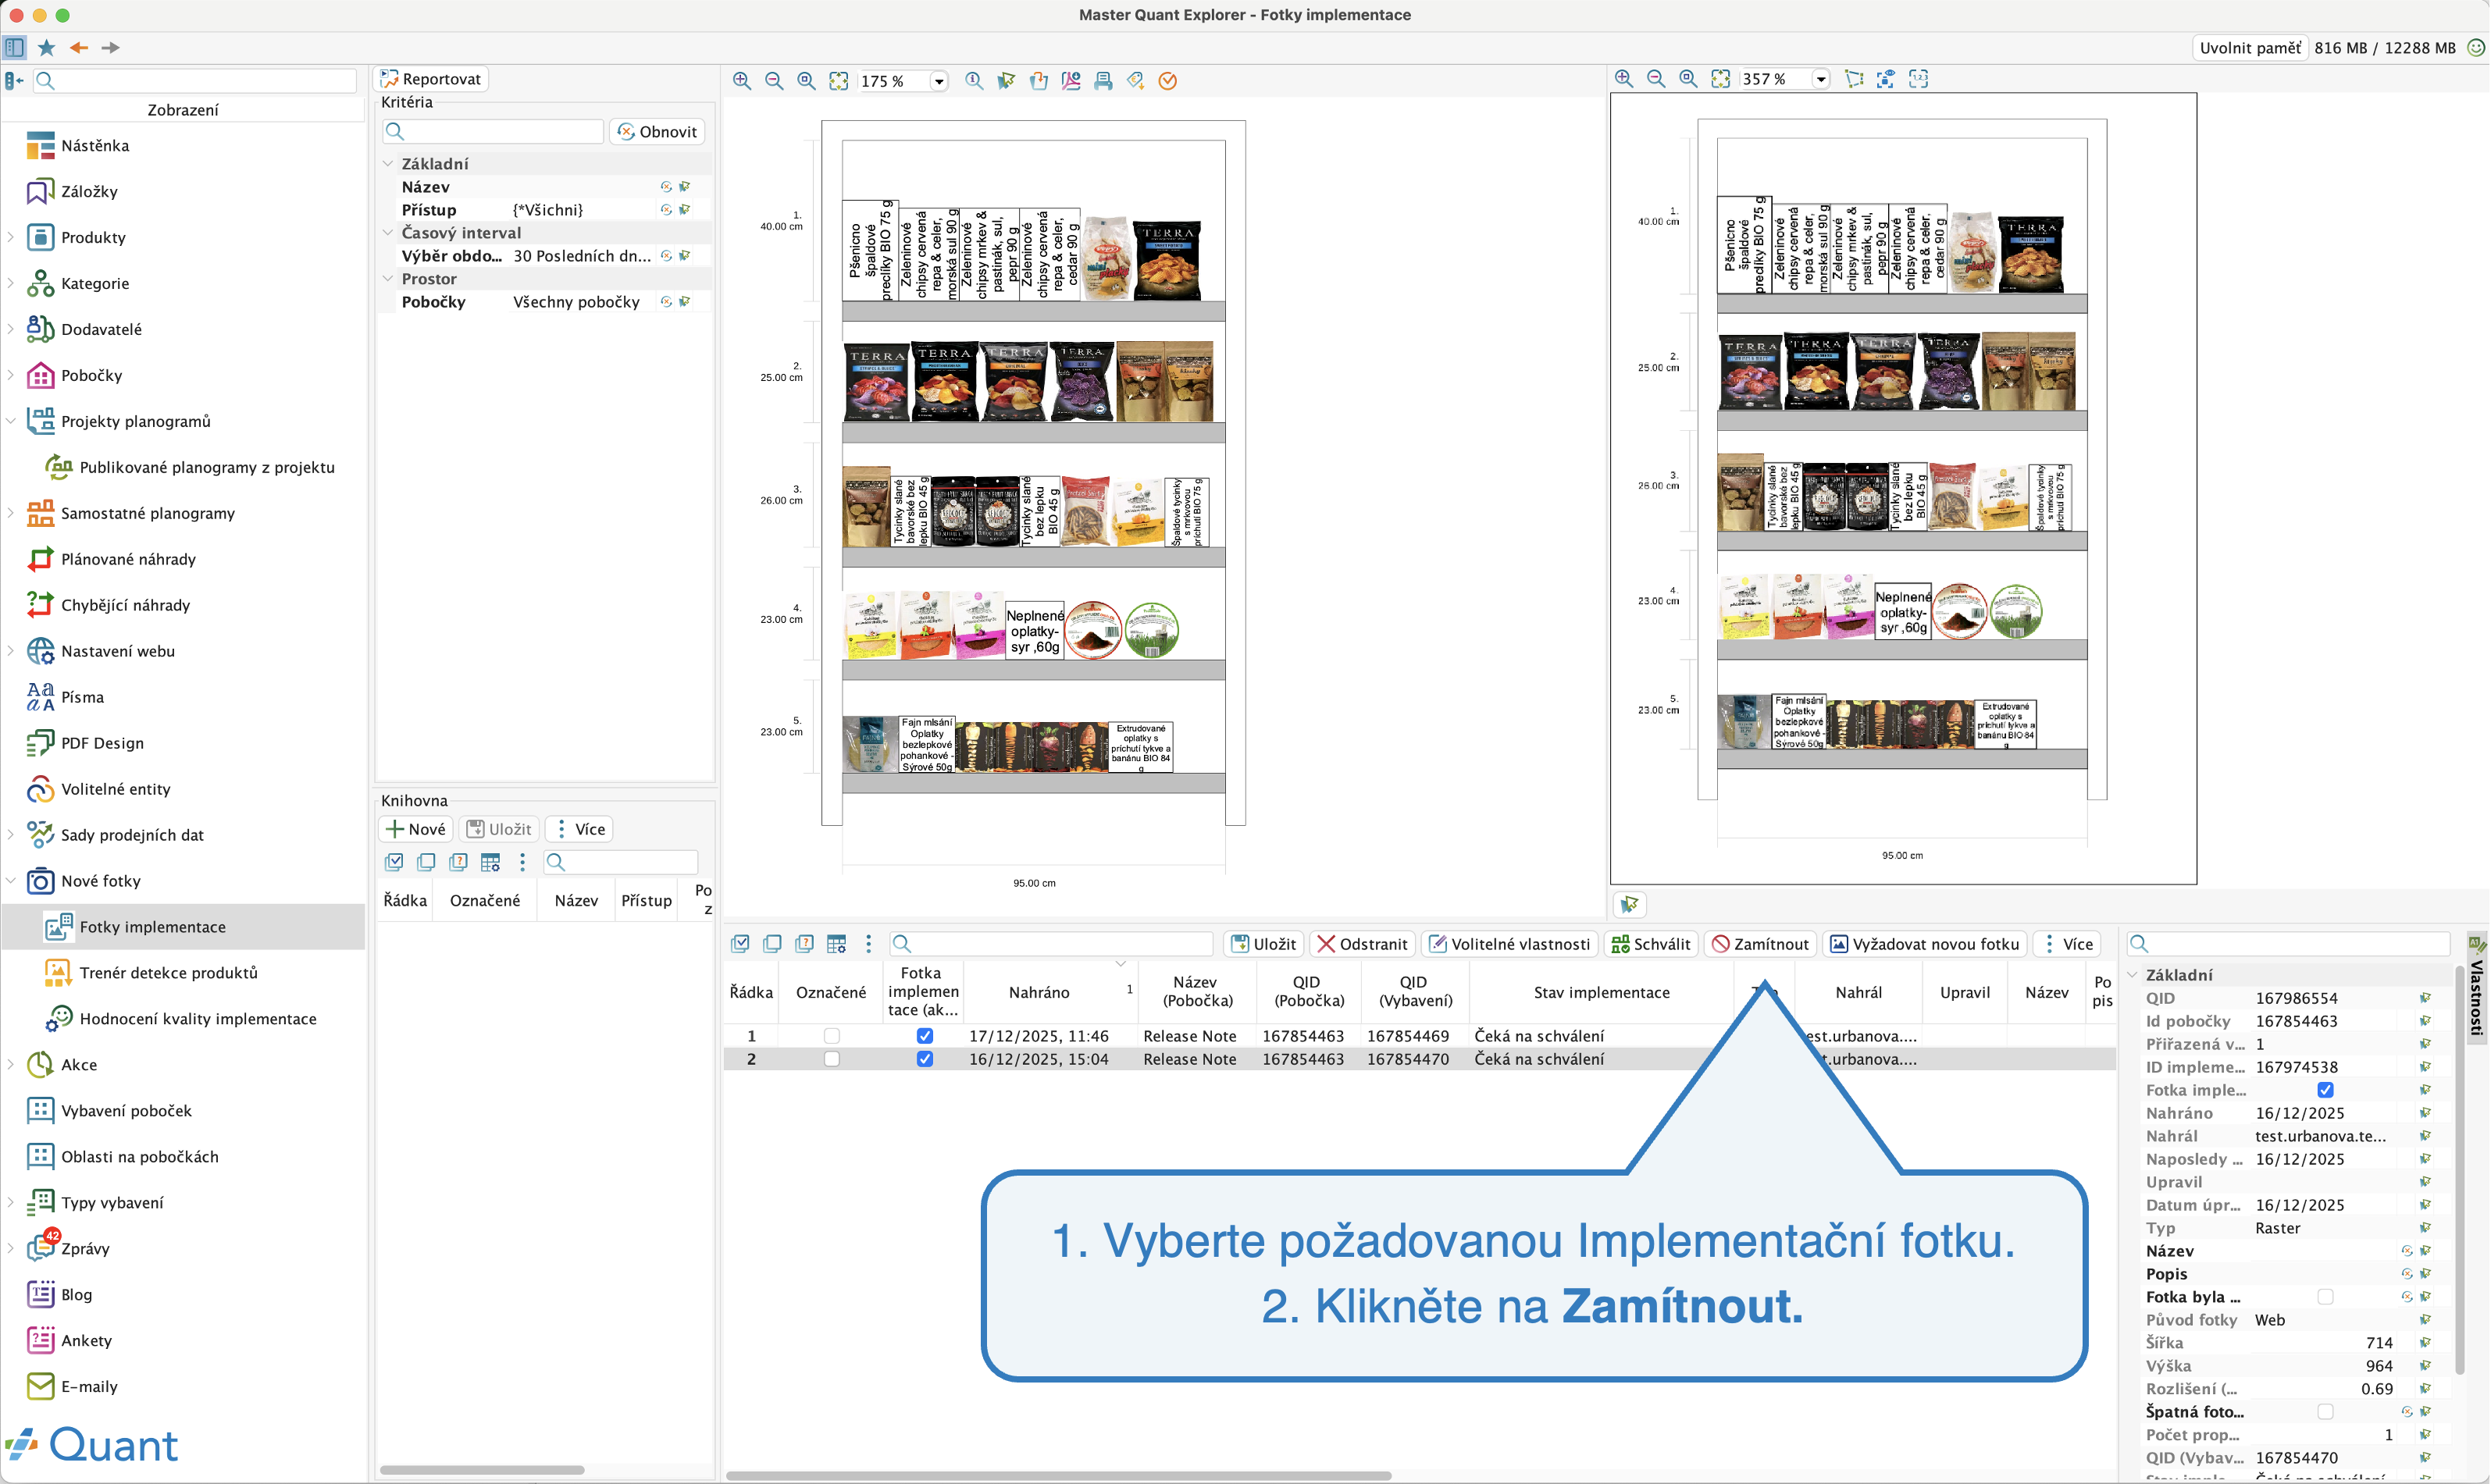The image size is (2491, 1484).
Task: Toggle Fotka implementace checkbox in row 1
Action: [x=925, y=1036]
